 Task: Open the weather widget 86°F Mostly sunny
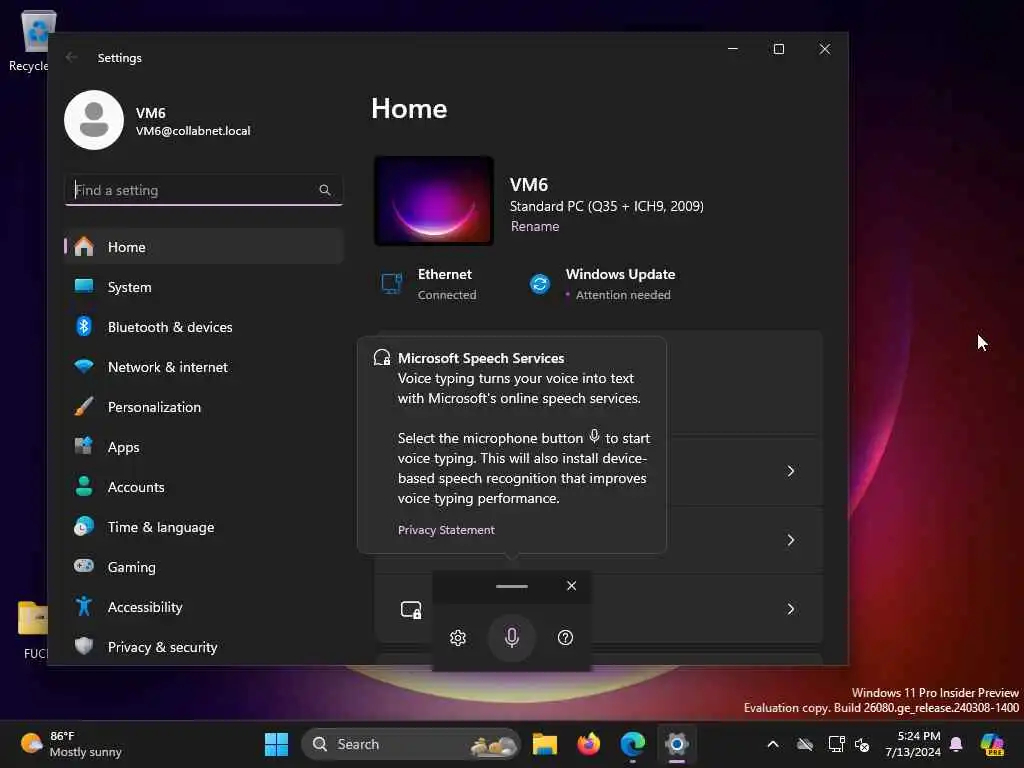pos(71,744)
